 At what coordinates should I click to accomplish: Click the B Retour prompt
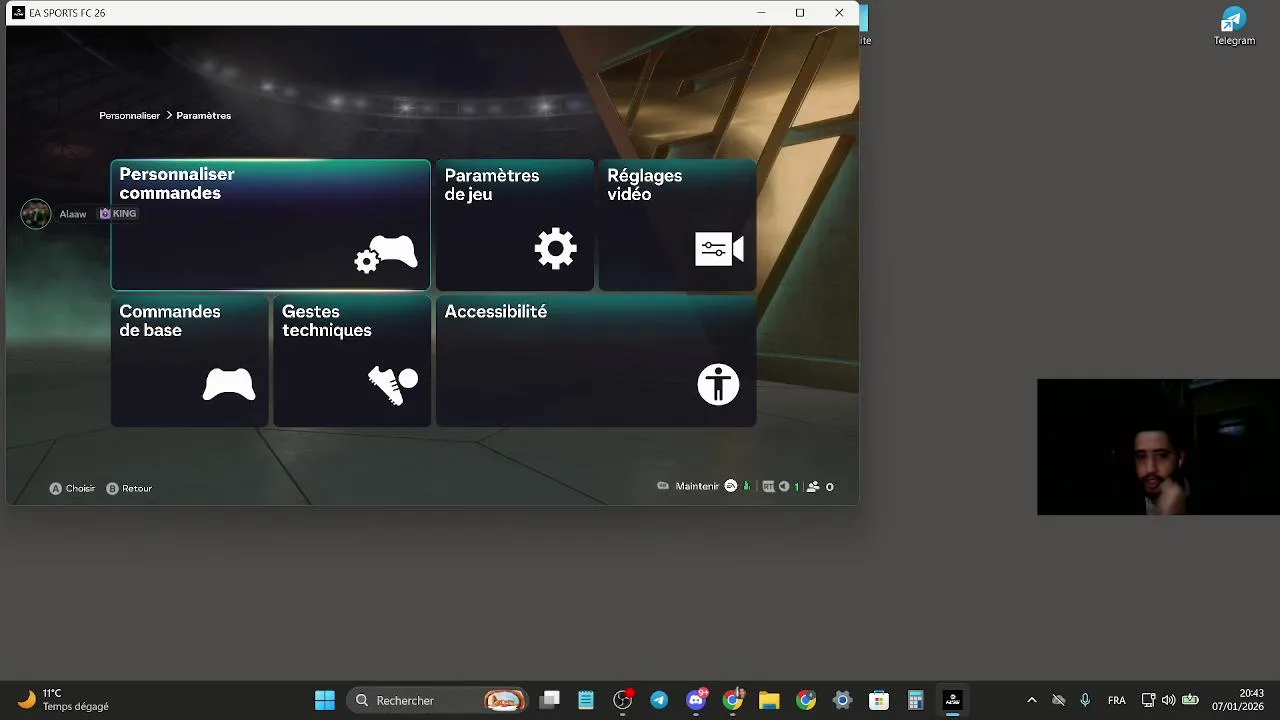tap(129, 488)
